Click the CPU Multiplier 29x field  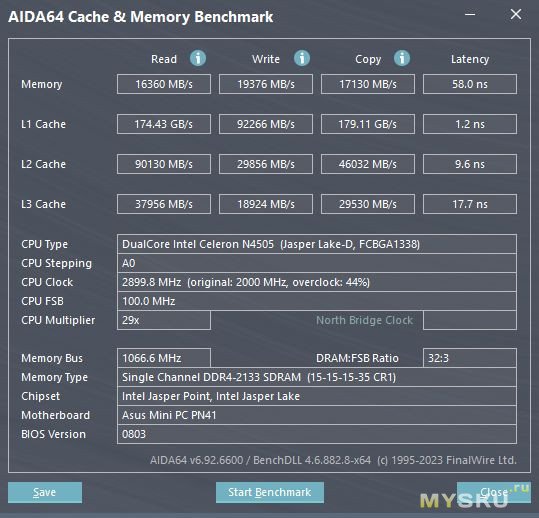point(164,320)
